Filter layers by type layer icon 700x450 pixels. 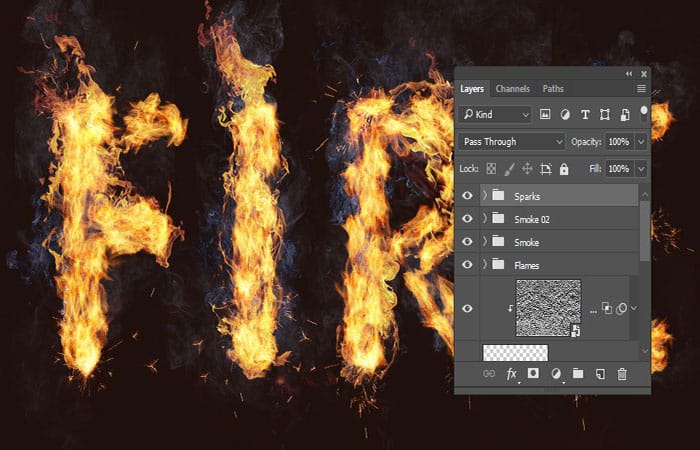(585, 115)
